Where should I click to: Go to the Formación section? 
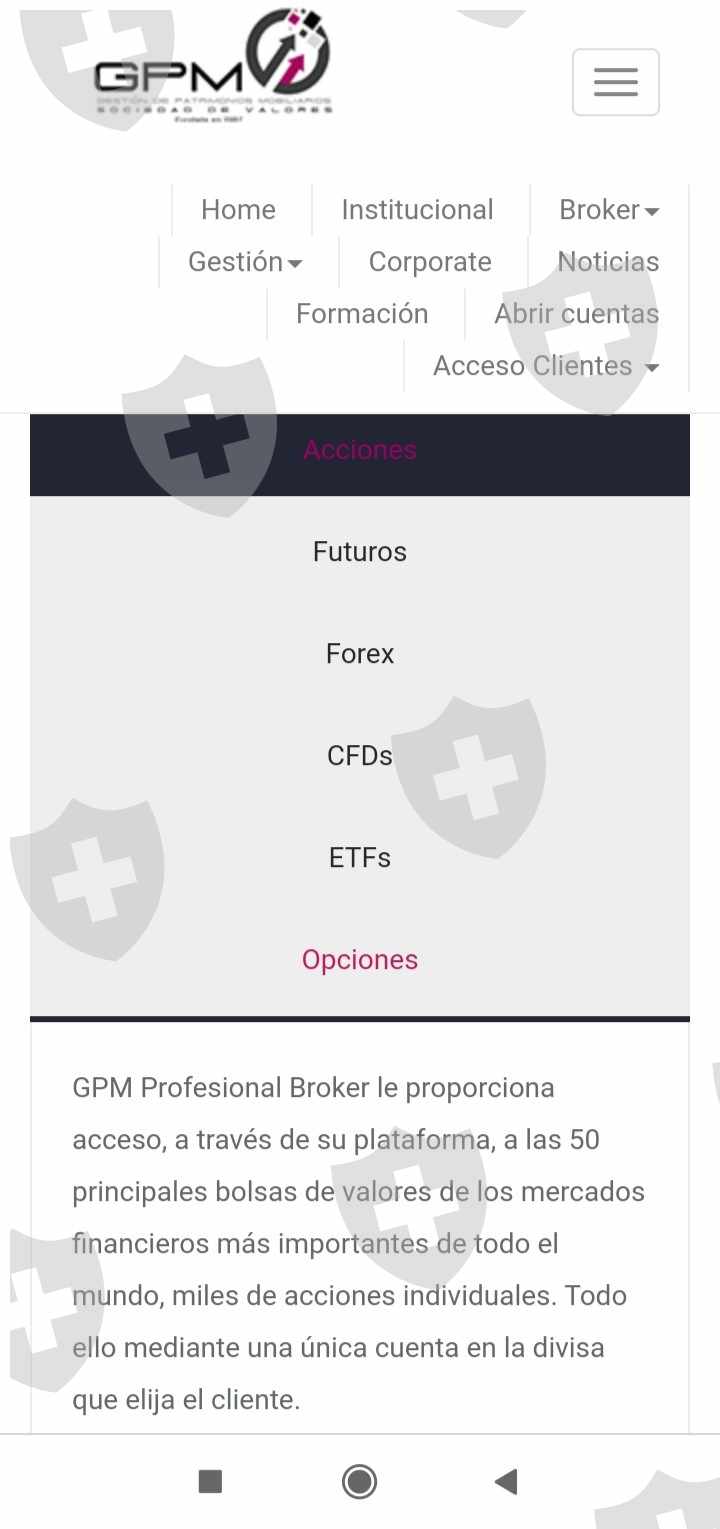362,314
